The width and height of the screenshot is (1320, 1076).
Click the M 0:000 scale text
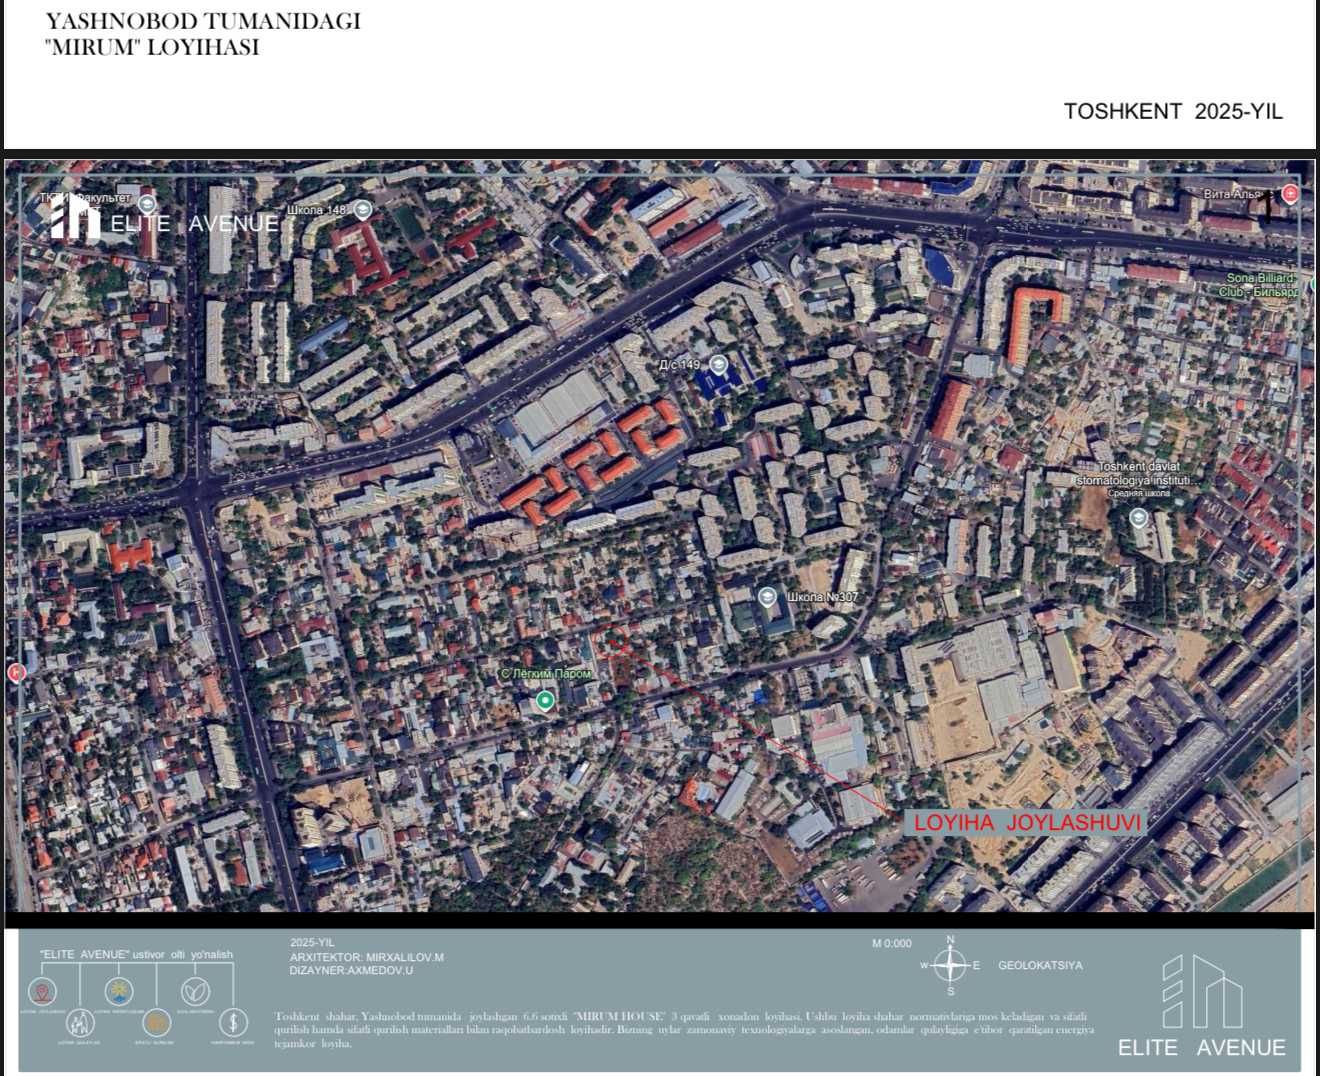pos(892,943)
